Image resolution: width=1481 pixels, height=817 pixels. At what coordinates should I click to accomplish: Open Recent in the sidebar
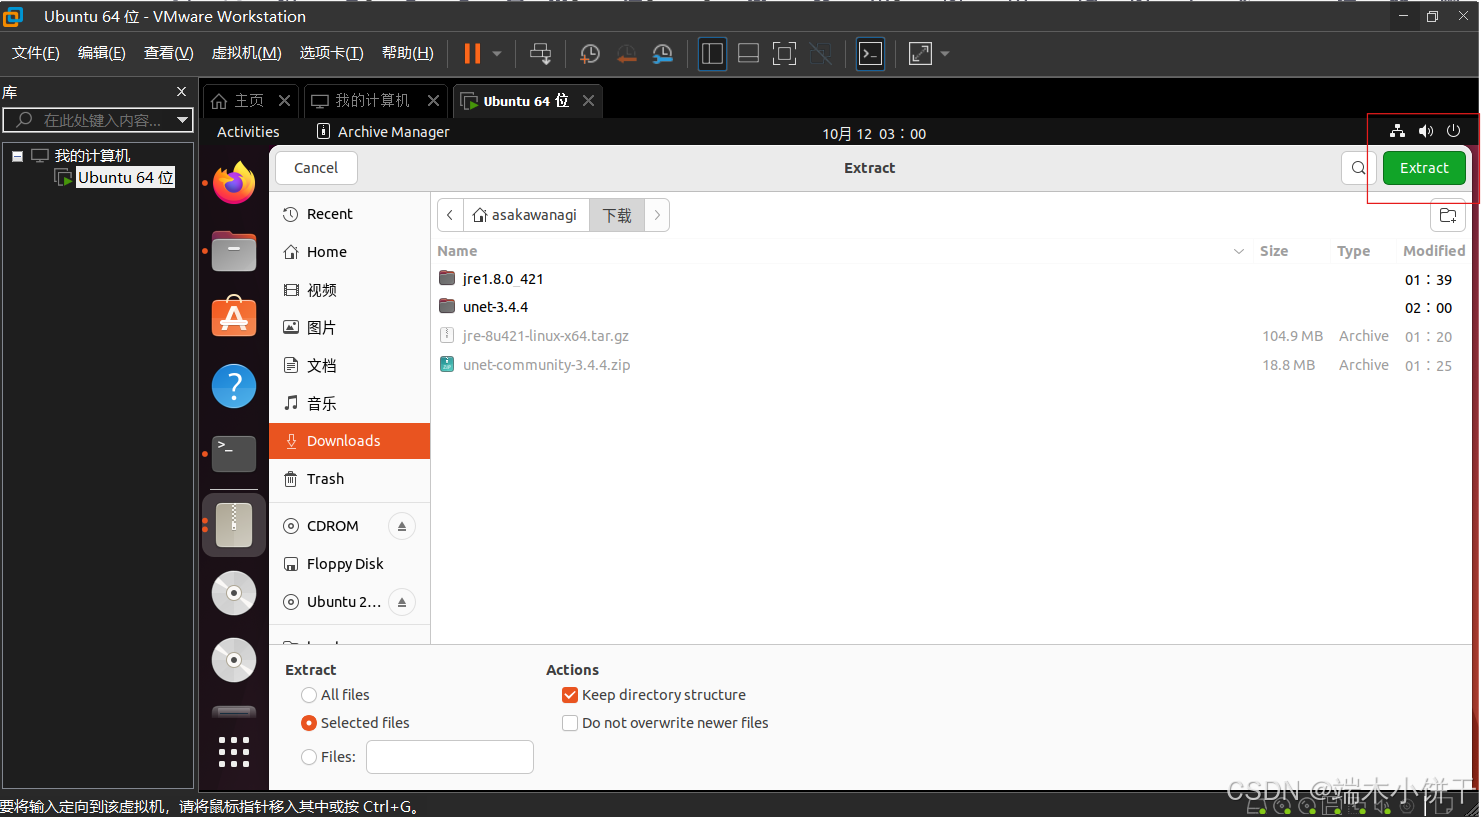click(x=350, y=214)
